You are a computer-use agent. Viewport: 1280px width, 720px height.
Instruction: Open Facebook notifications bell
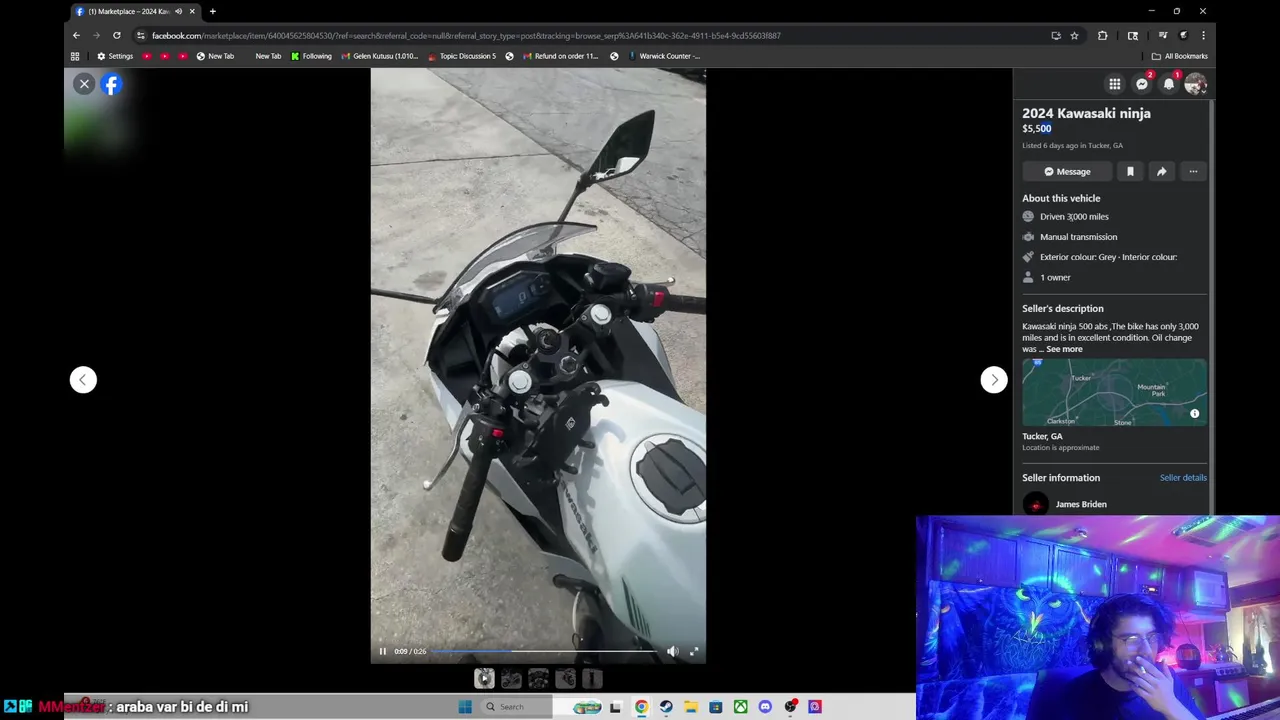click(1168, 84)
